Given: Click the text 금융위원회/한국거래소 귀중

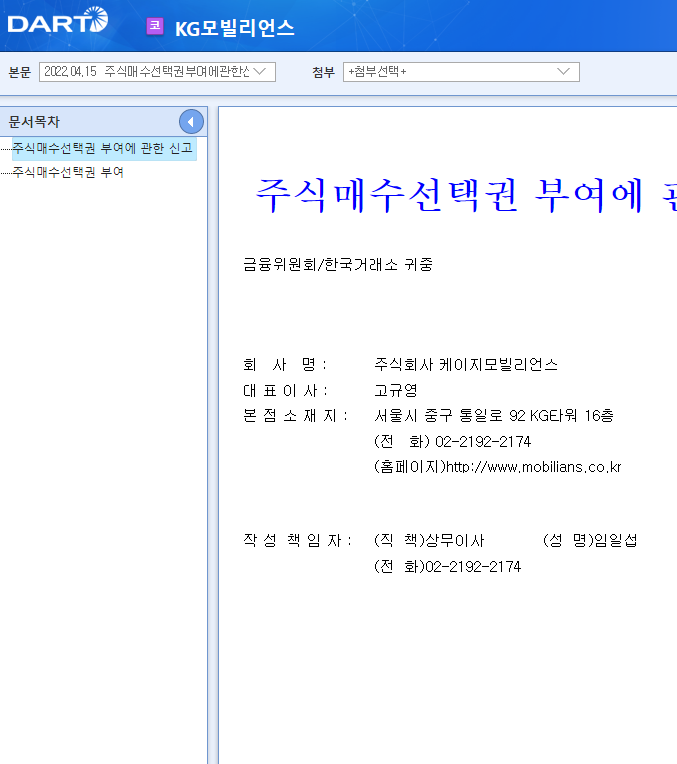Looking at the screenshot, I should pos(338,265).
